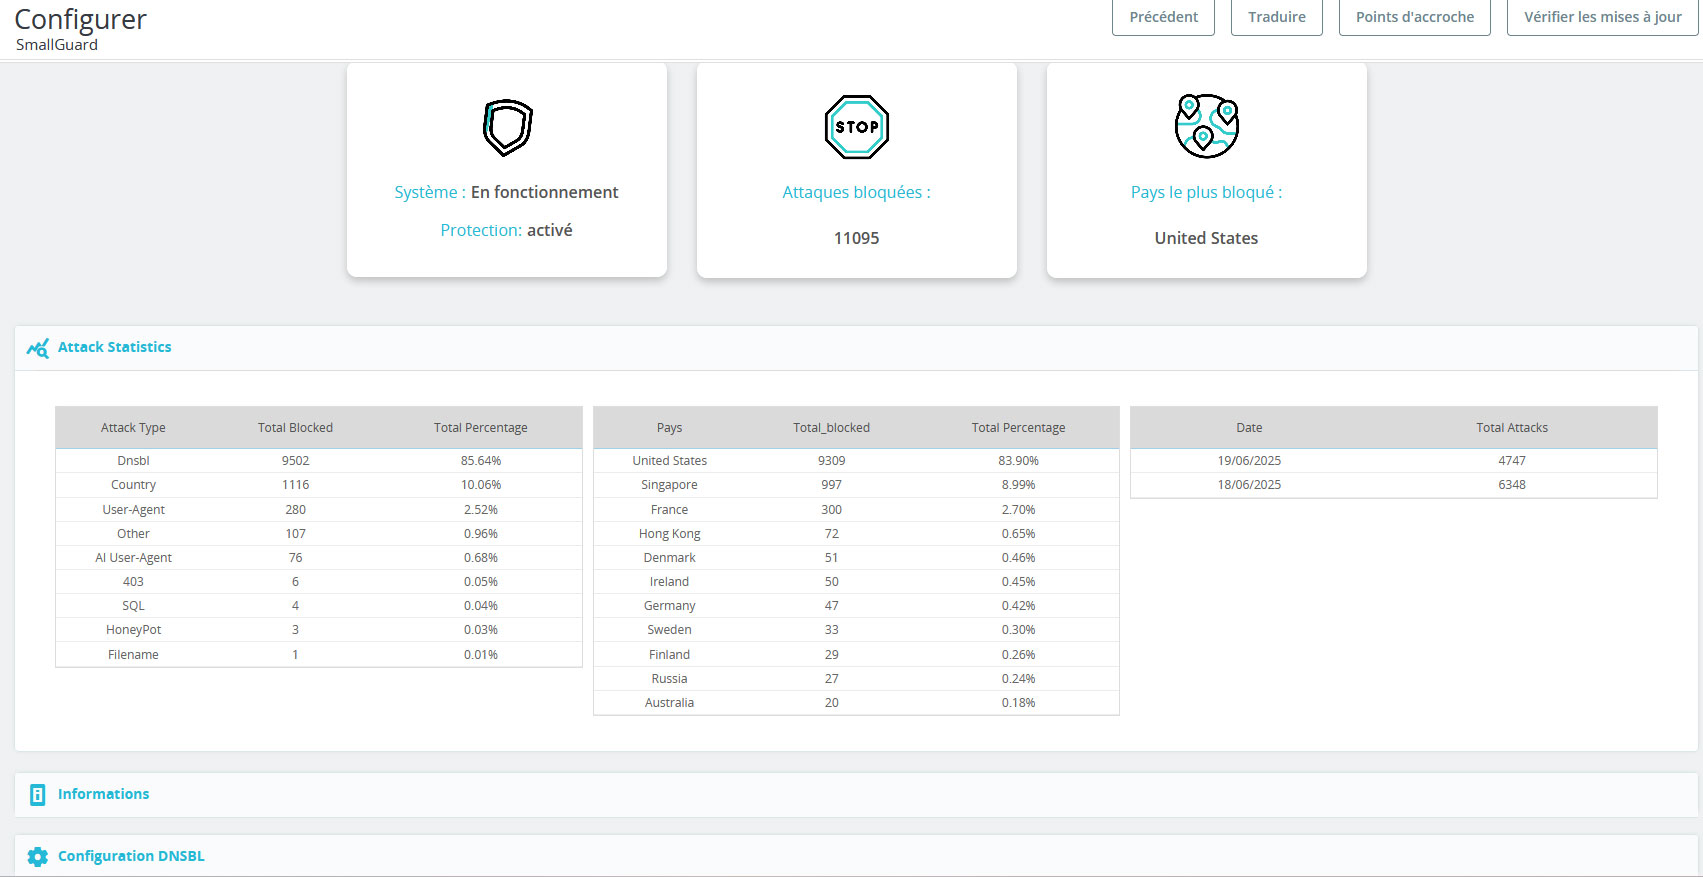Click the Pays column header
1703x877 pixels.
(669, 428)
